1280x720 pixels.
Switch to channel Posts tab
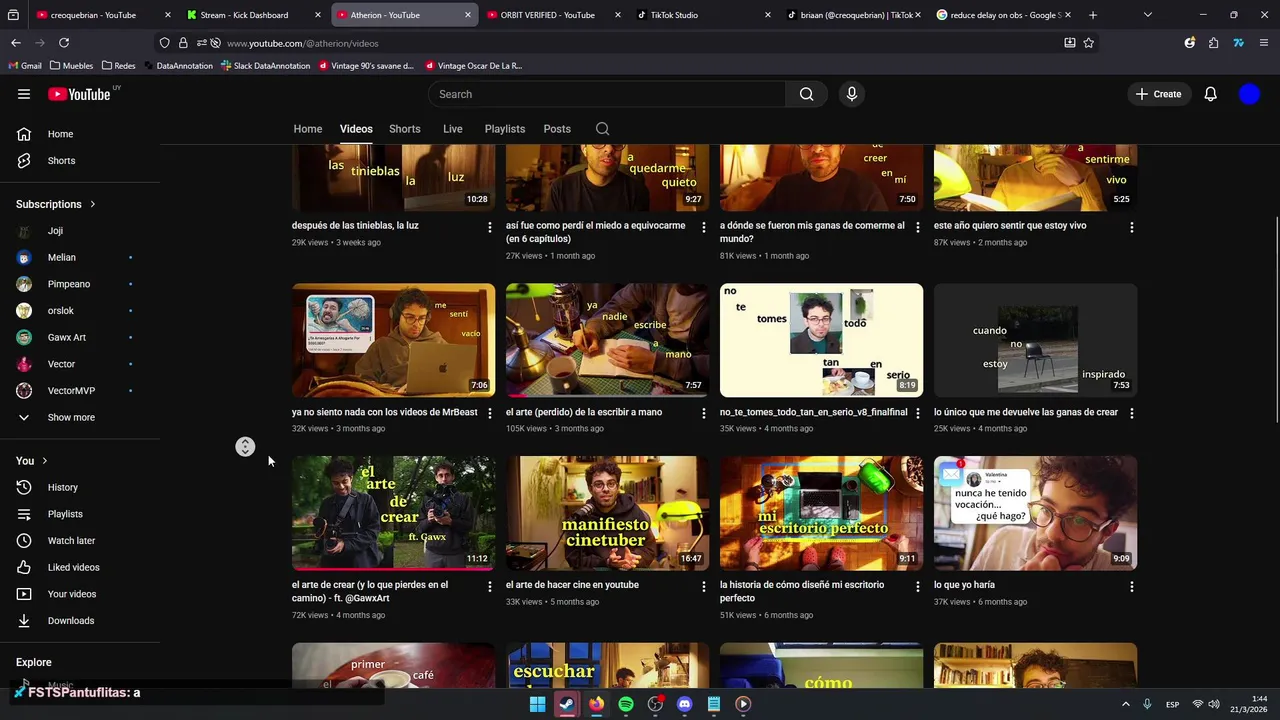tap(557, 129)
